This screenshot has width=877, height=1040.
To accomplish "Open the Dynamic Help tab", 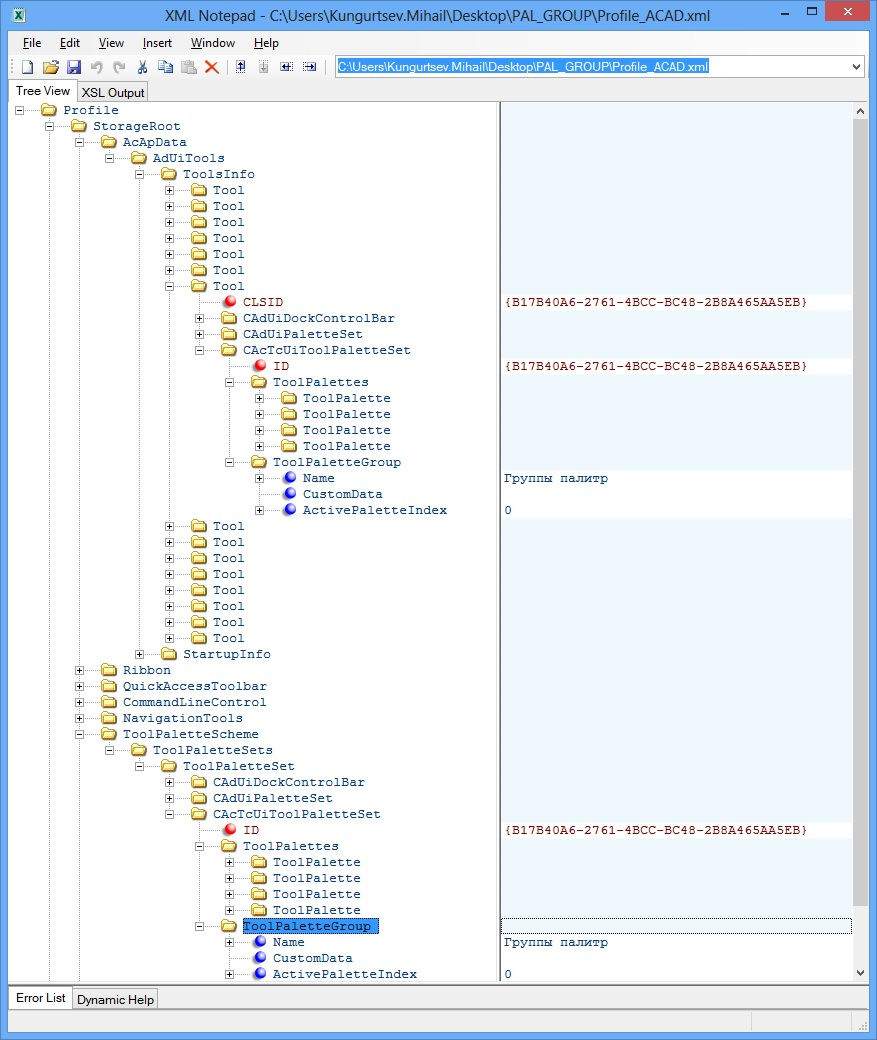I will (x=114, y=998).
